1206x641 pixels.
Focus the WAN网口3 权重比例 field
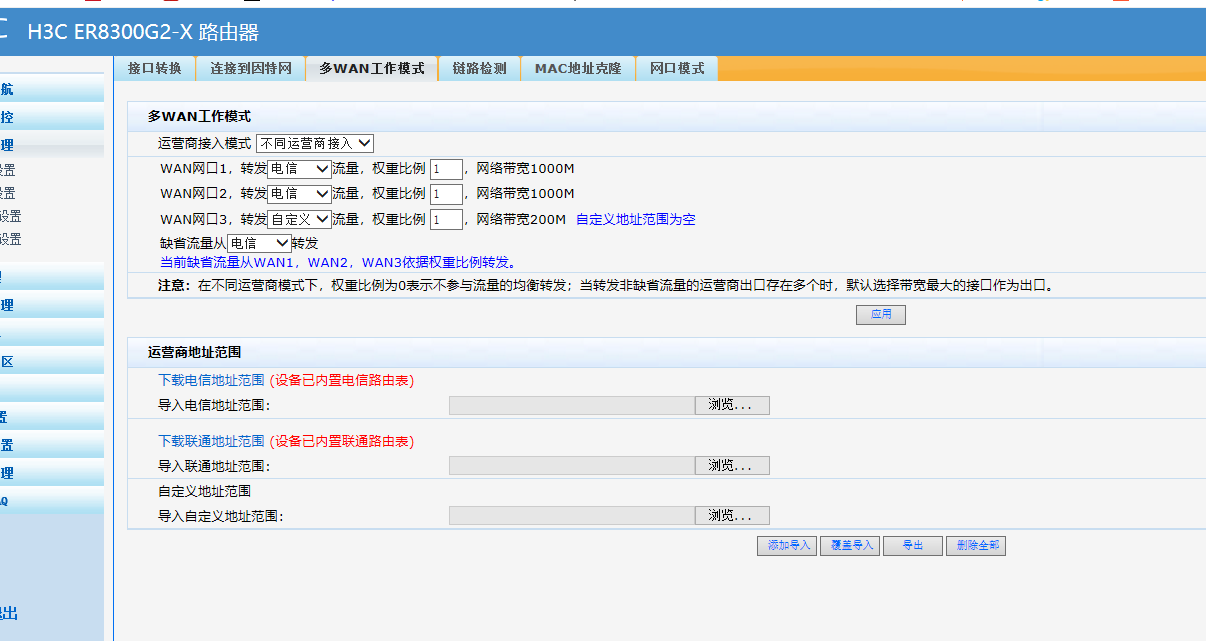pos(446,219)
